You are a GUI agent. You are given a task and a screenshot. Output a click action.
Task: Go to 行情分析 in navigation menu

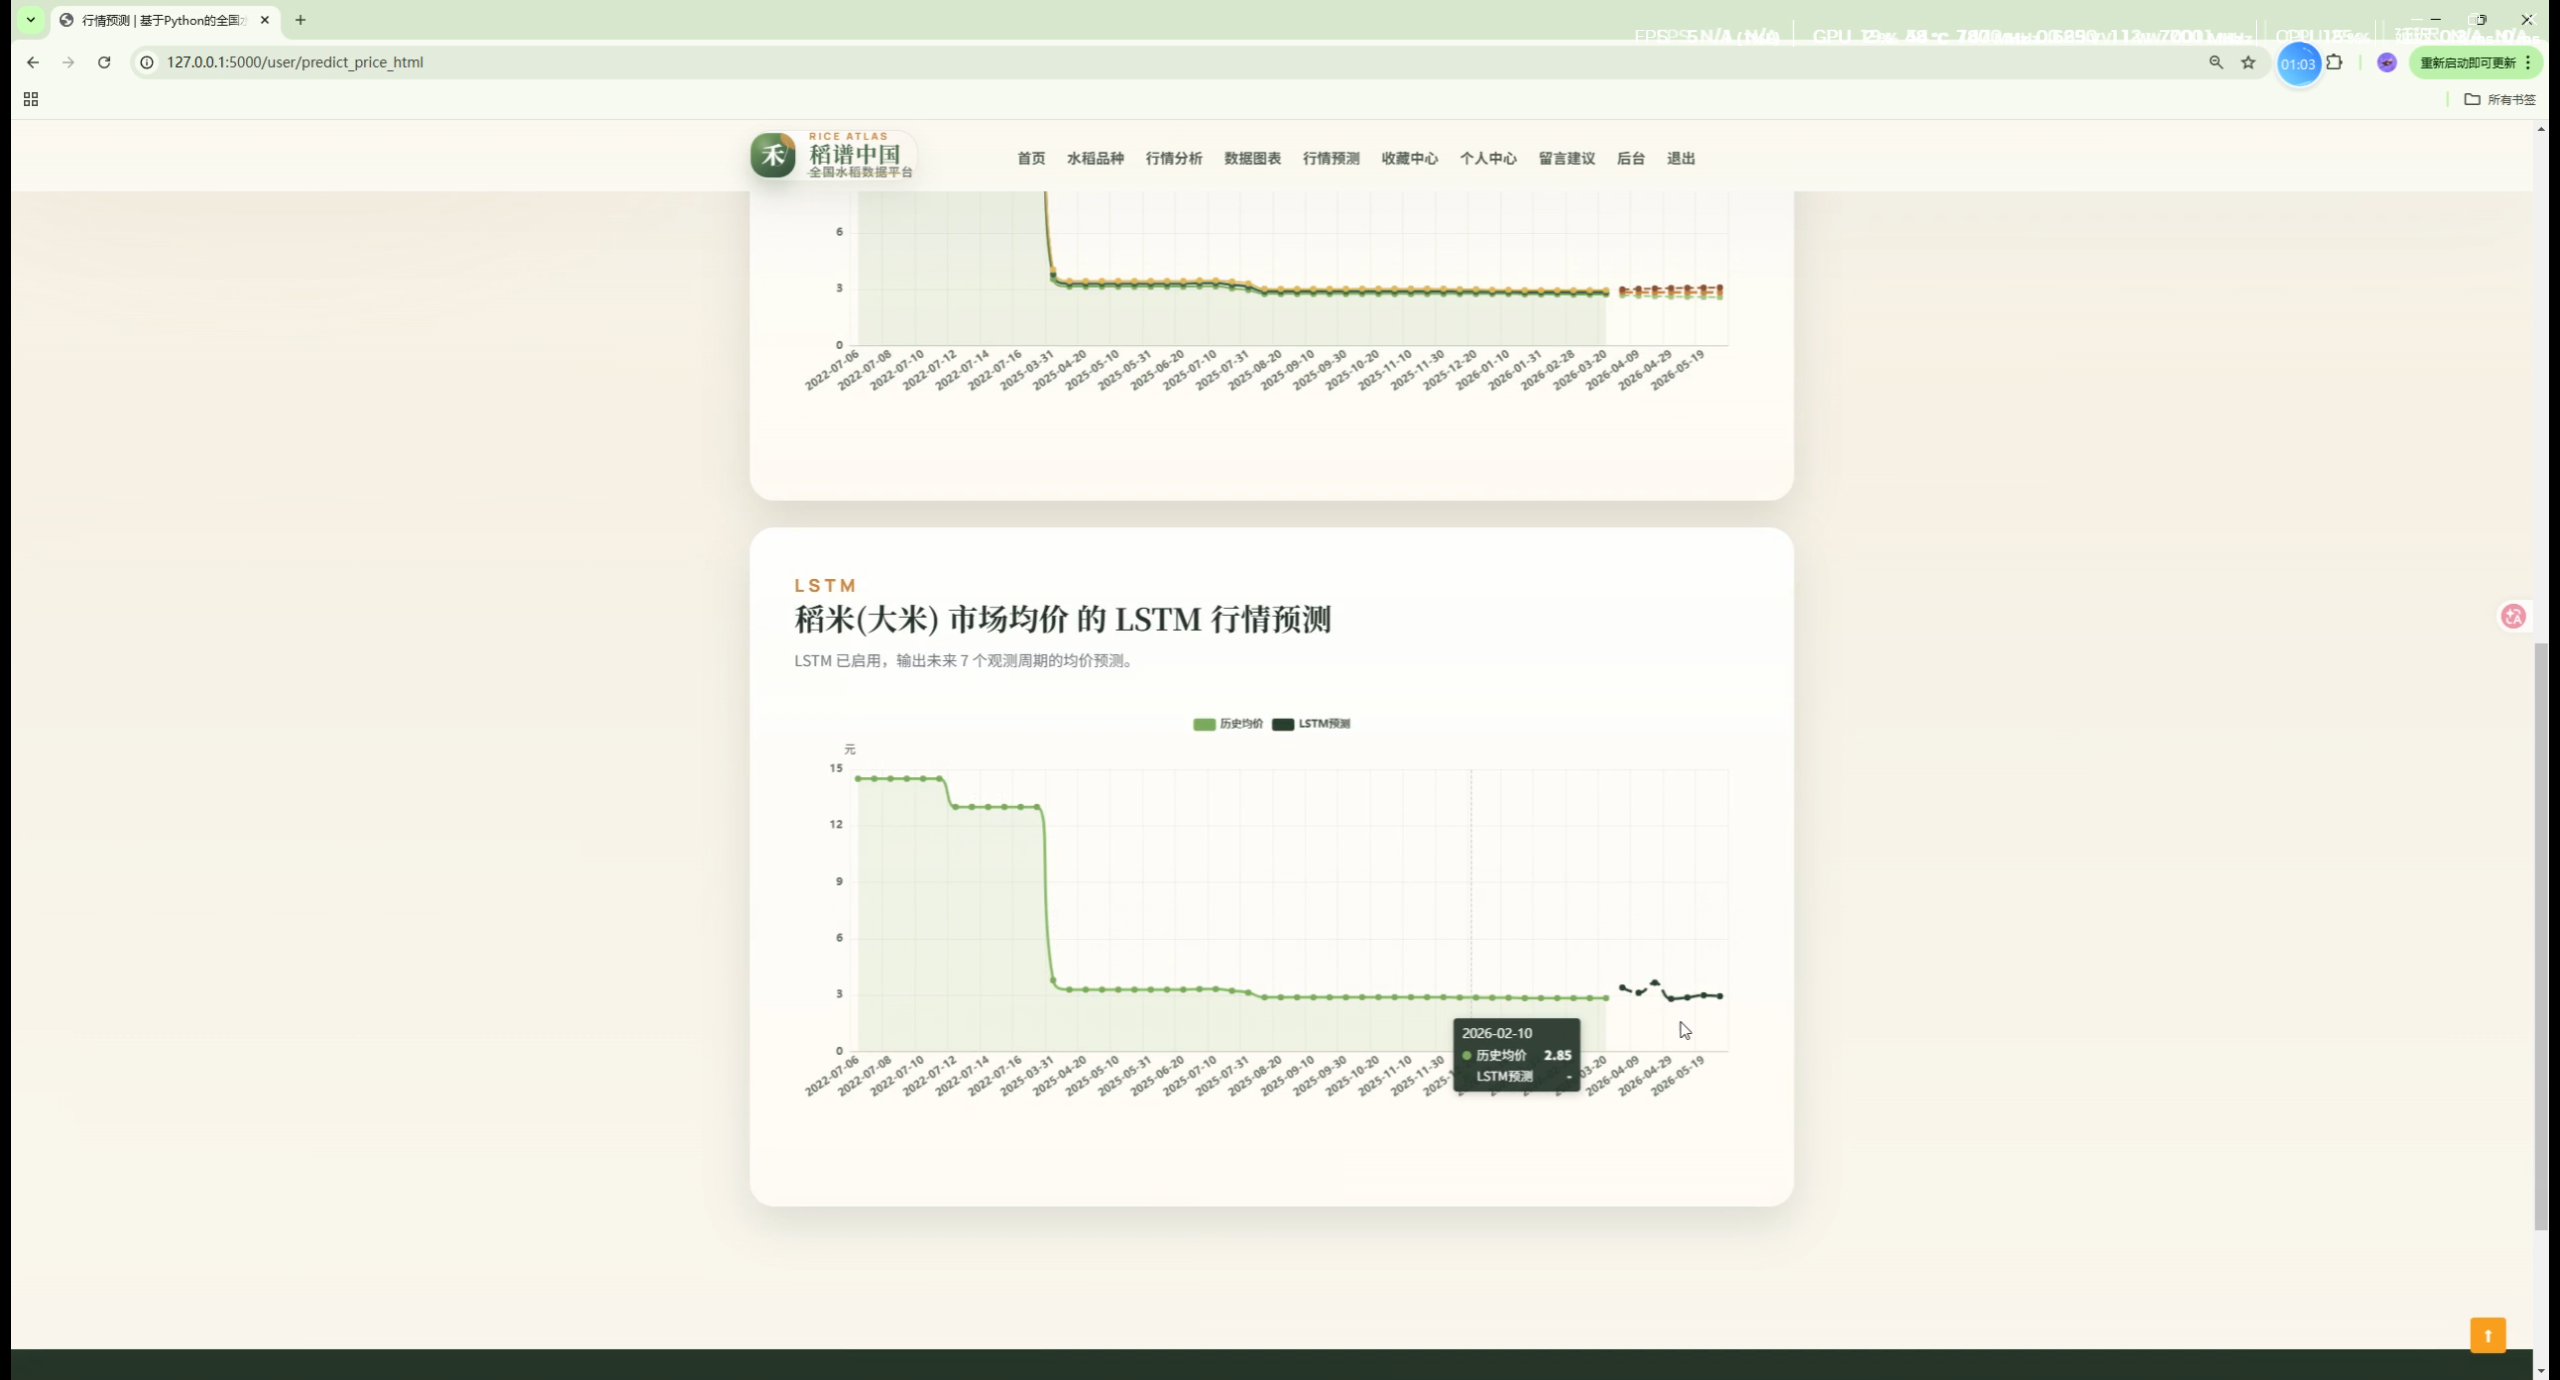pos(1173,158)
